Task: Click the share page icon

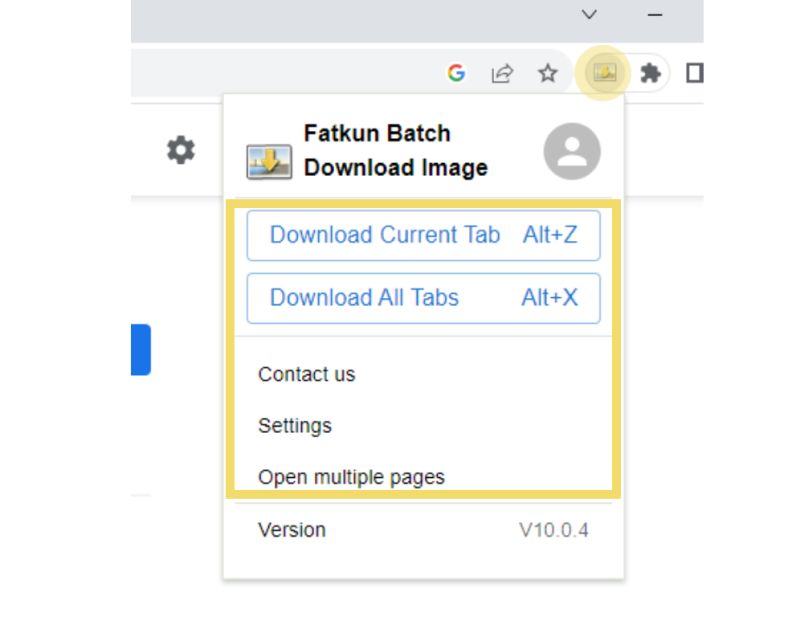Action: tap(502, 73)
